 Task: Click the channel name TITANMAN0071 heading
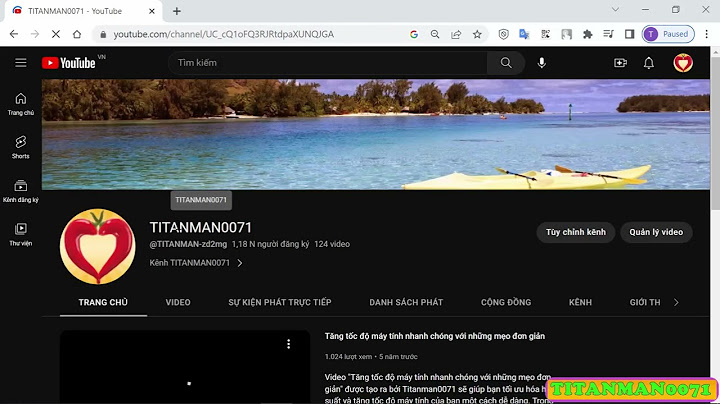(201, 228)
